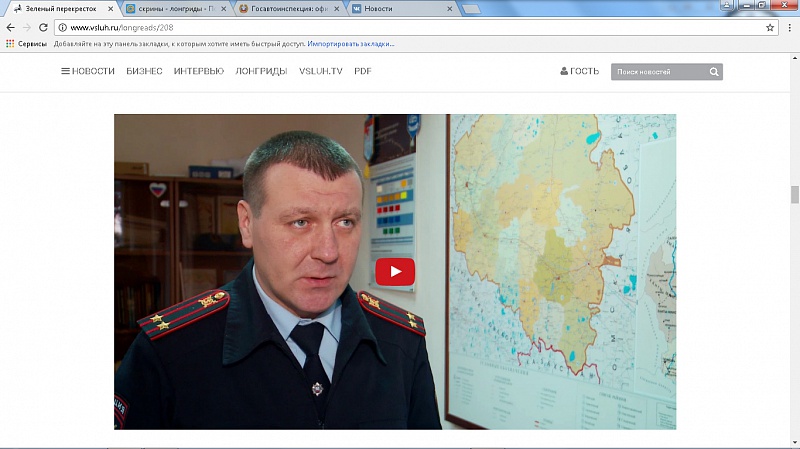This screenshot has width=800, height=449.
Task: Focus the Поиск новостей search field
Action: (x=660, y=72)
